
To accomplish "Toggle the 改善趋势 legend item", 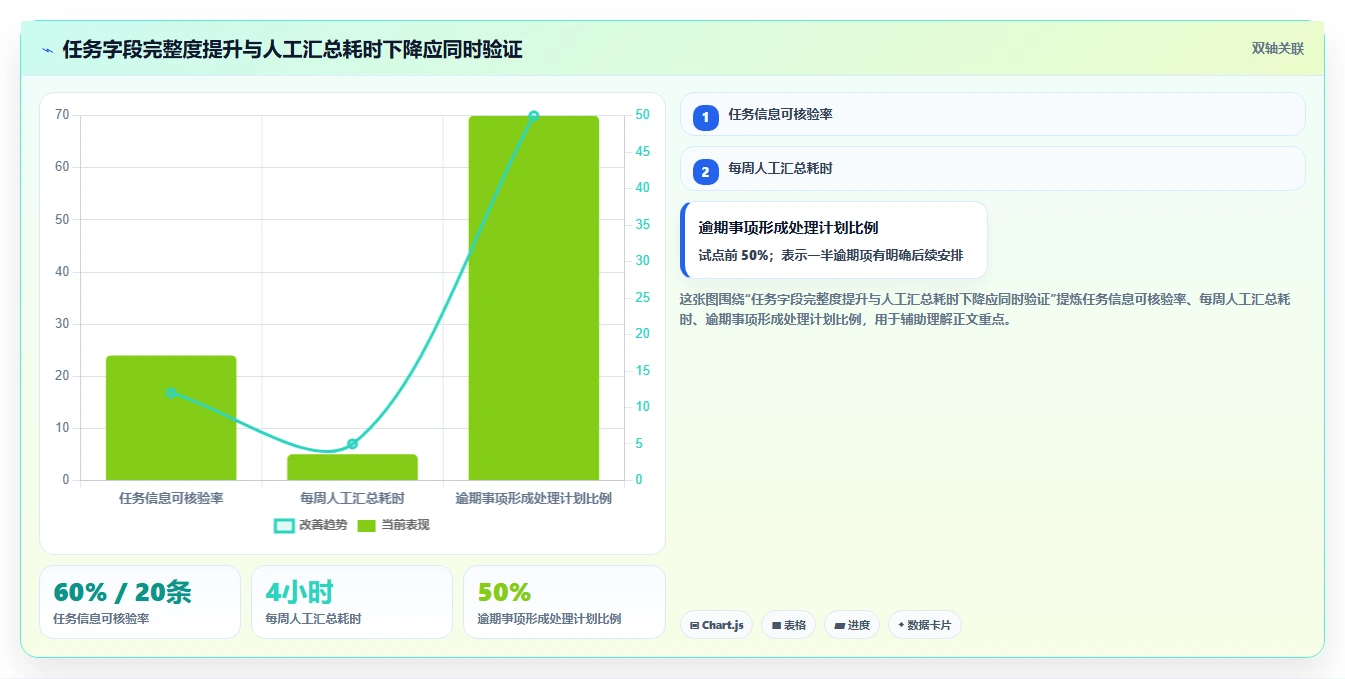I will click(x=310, y=525).
